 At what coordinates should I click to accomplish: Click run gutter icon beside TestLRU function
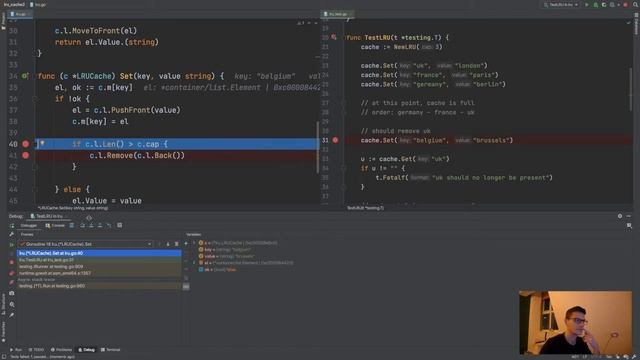(x=334, y=37)
